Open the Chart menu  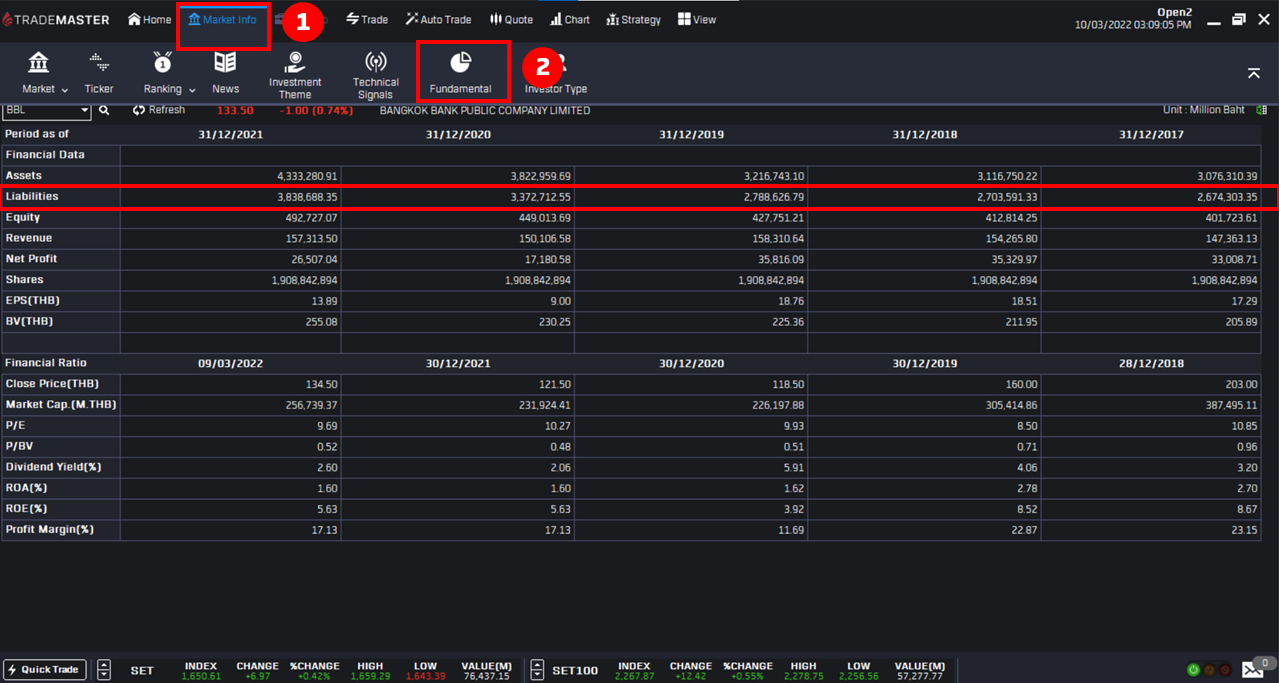coord(570,19)
